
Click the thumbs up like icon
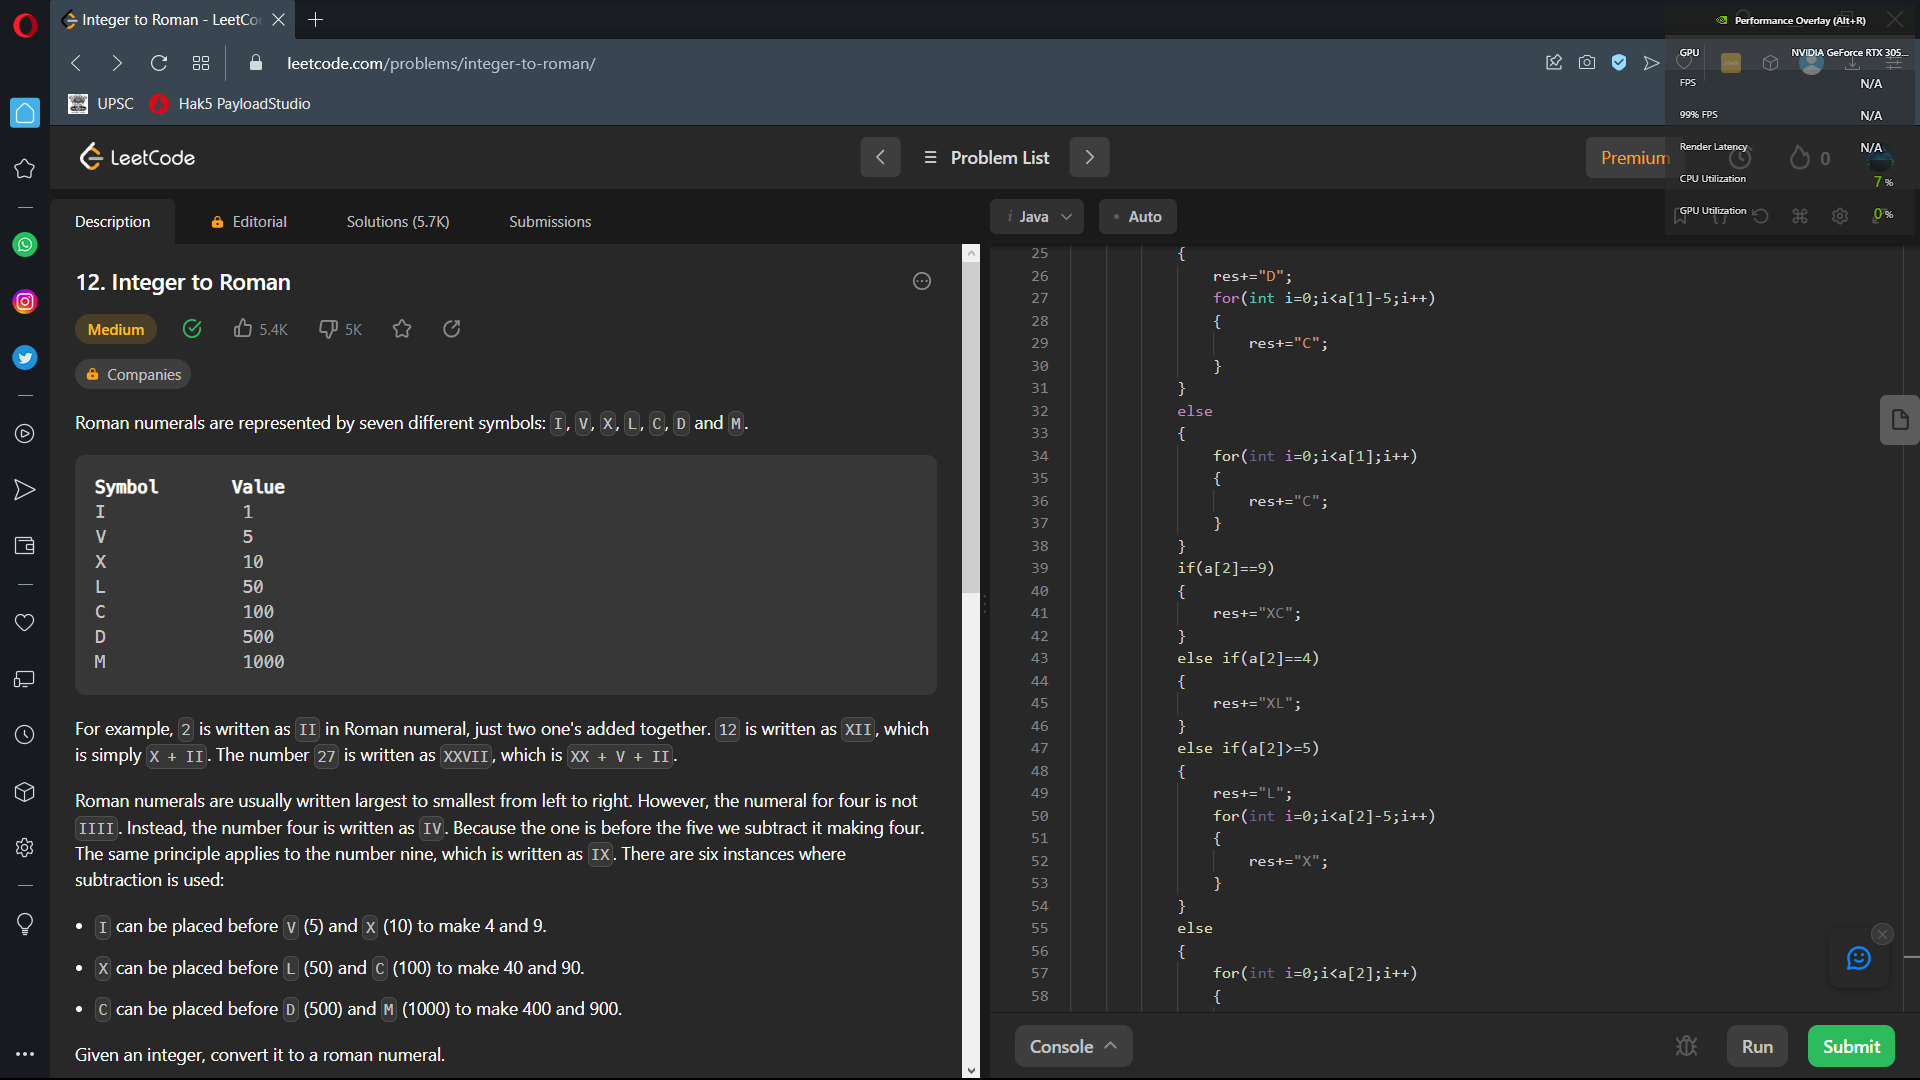tap(243, 329)
